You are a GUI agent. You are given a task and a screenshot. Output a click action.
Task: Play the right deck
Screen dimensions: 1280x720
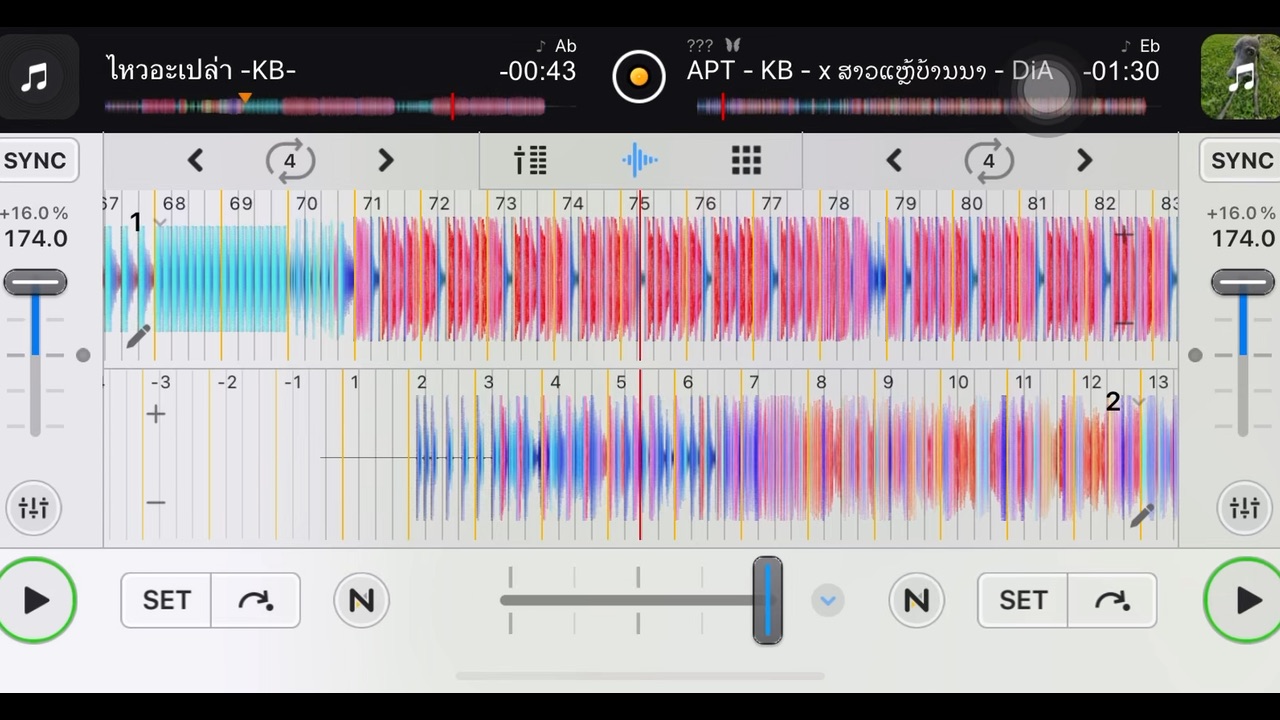pyautogui.click(x=1243, y=600)
